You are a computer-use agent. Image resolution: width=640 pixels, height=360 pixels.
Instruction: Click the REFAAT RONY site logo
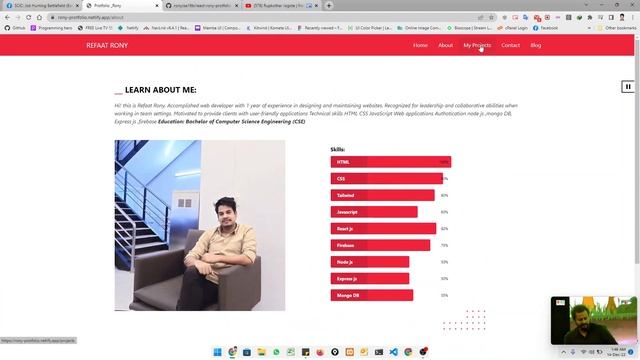click(107, 45)
